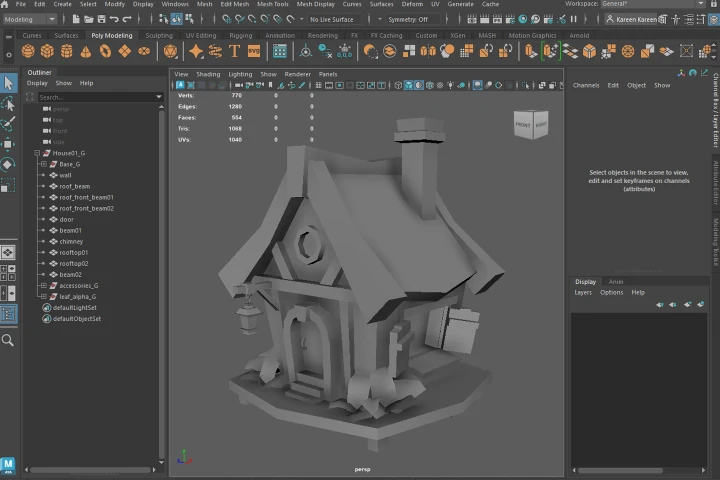Click Layers in the layer editor
This screenshot has width=720, height=480.
click(583, 293)
